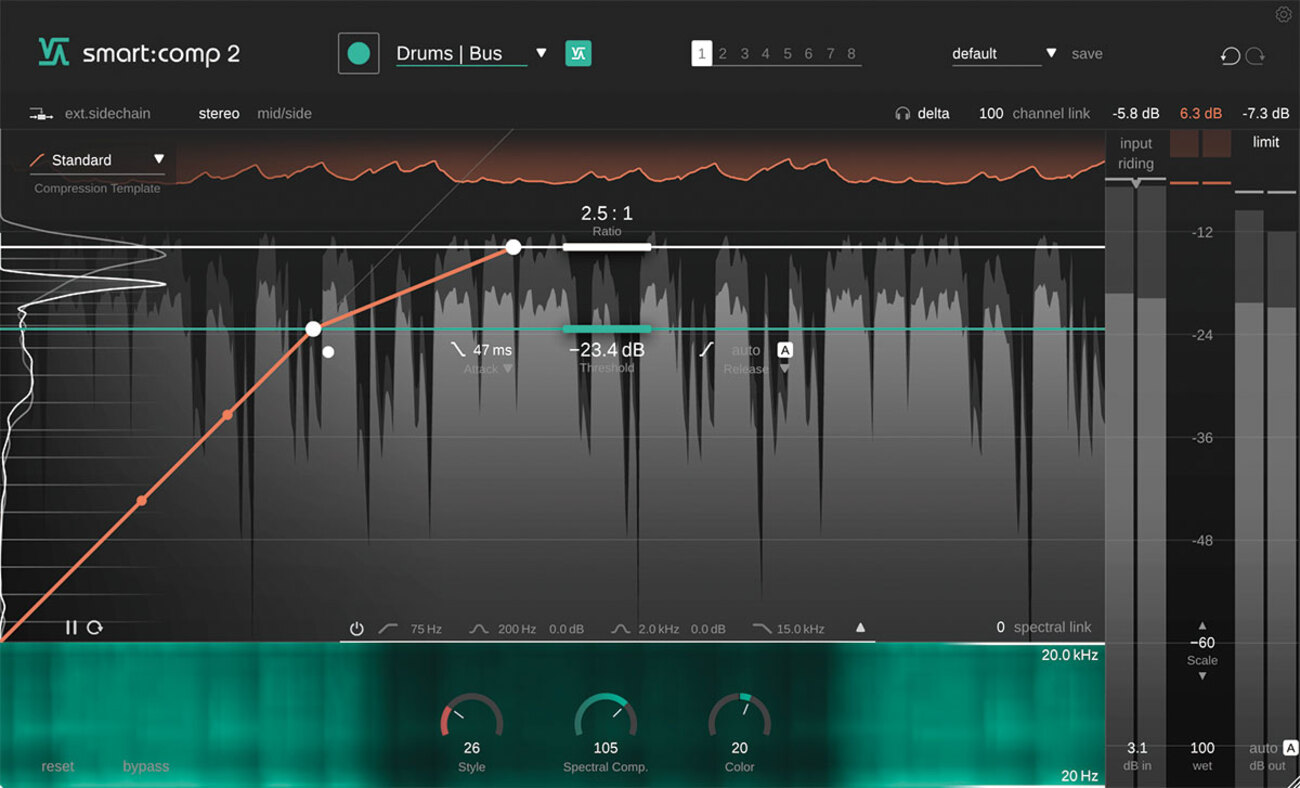The image size is (1300, 788).
Task: Click the scale up arrow above -60
Action: click(1202, 626)
